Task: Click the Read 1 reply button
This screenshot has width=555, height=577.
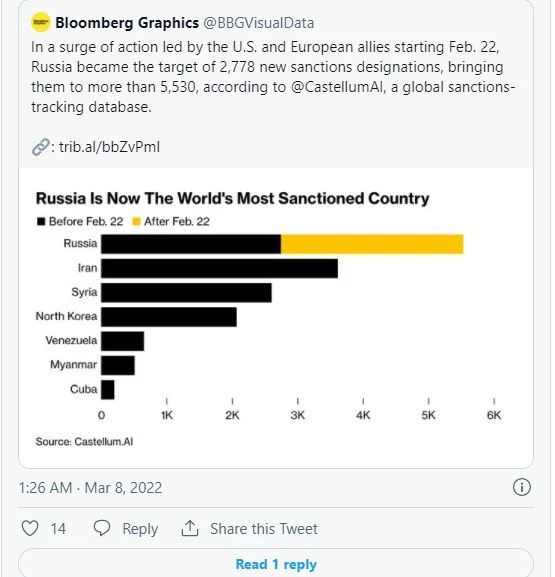Action: click(276, 564)
